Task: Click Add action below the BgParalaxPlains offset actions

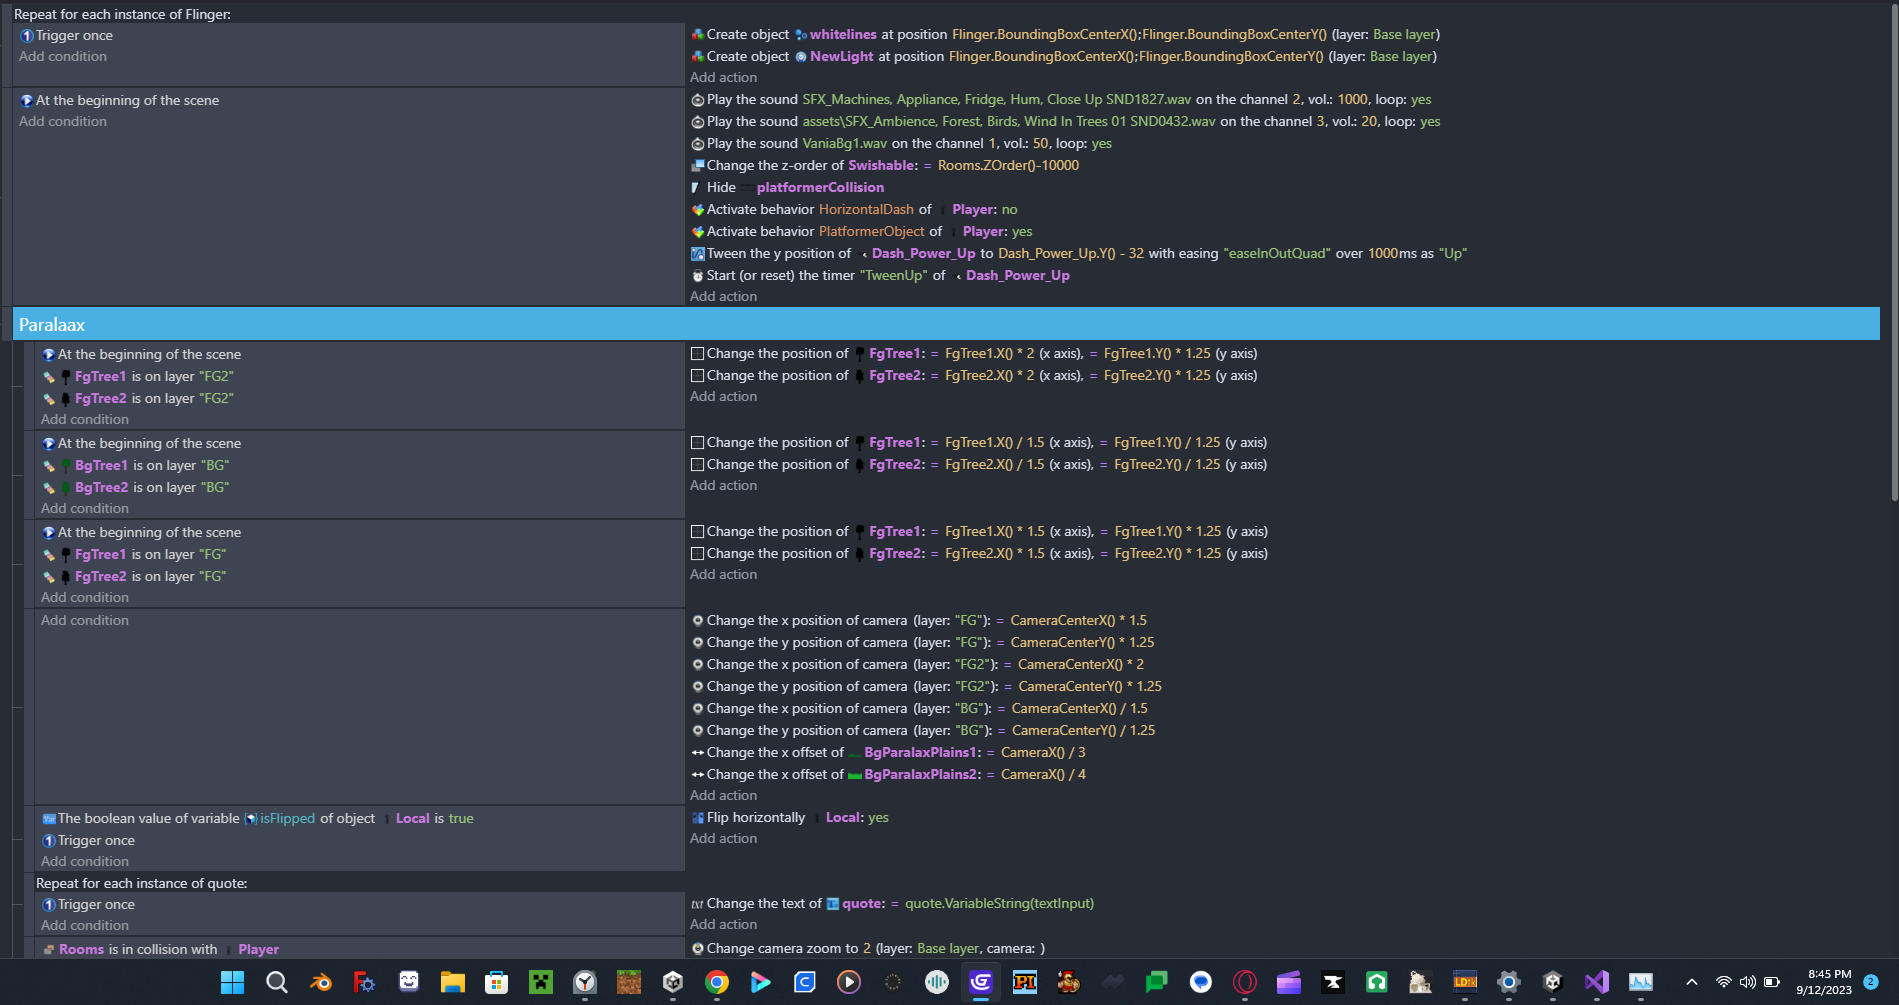Action: [x=723, y=795]
